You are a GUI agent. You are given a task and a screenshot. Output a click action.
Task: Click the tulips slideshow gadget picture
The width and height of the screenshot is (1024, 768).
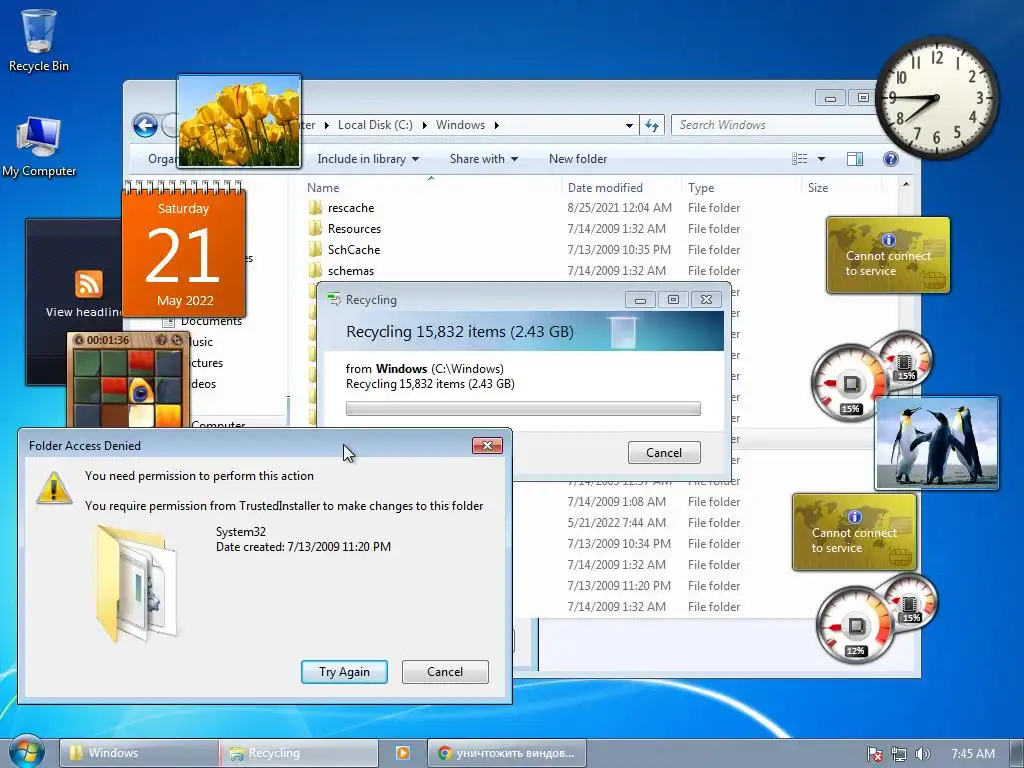239,121
